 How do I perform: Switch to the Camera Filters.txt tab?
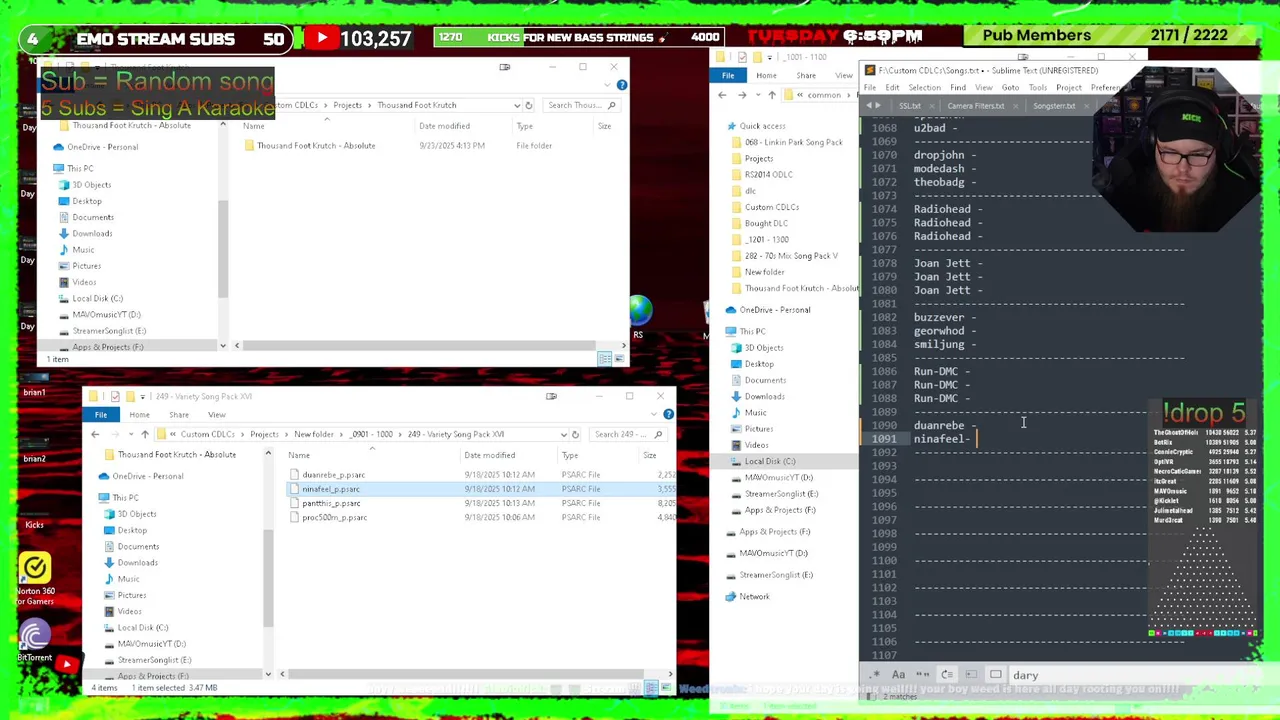pyautogui.click(x=975, y=106)
